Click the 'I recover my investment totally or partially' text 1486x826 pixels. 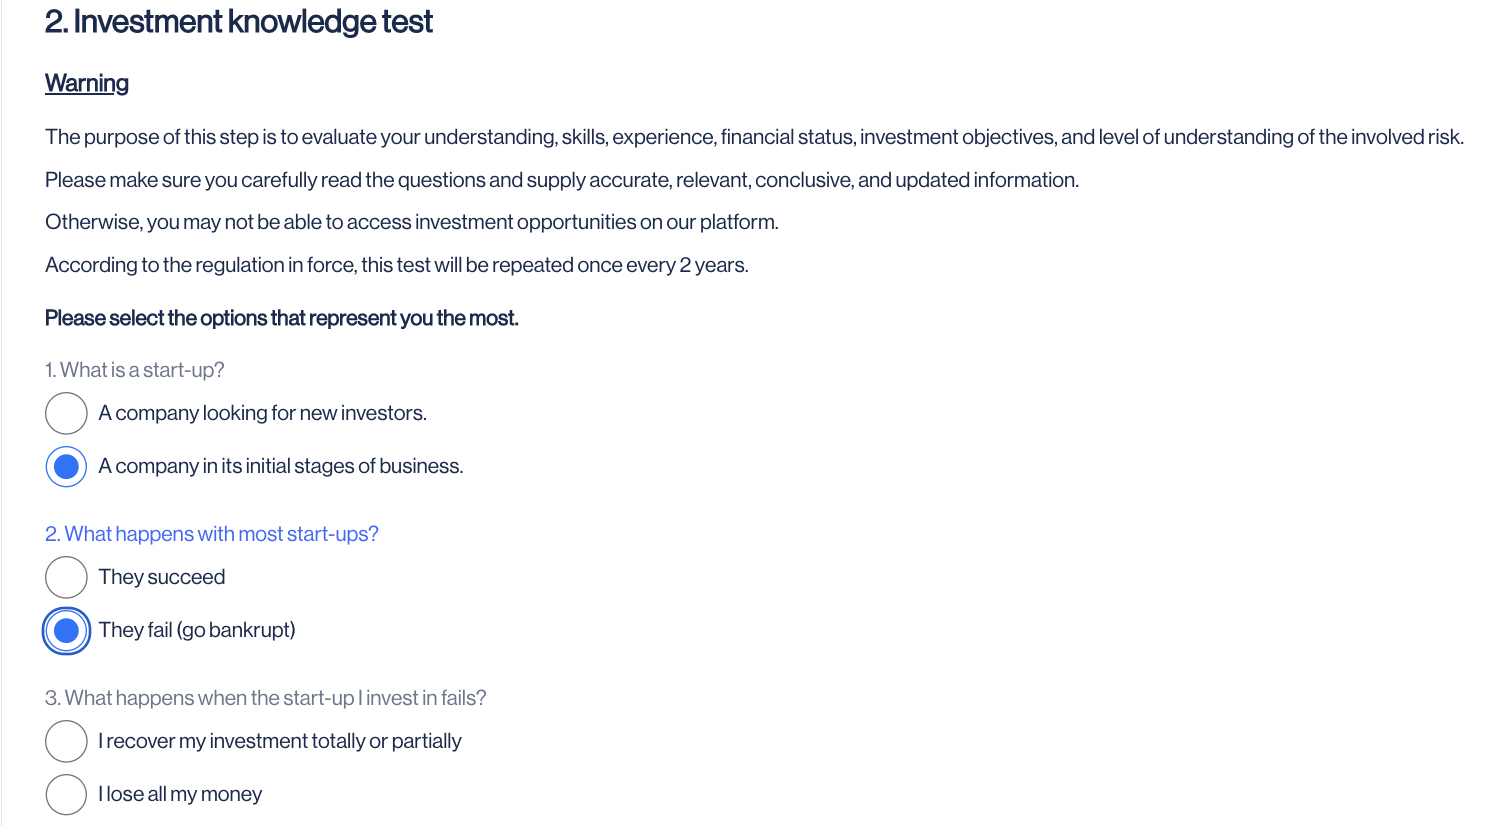(280, 741)
